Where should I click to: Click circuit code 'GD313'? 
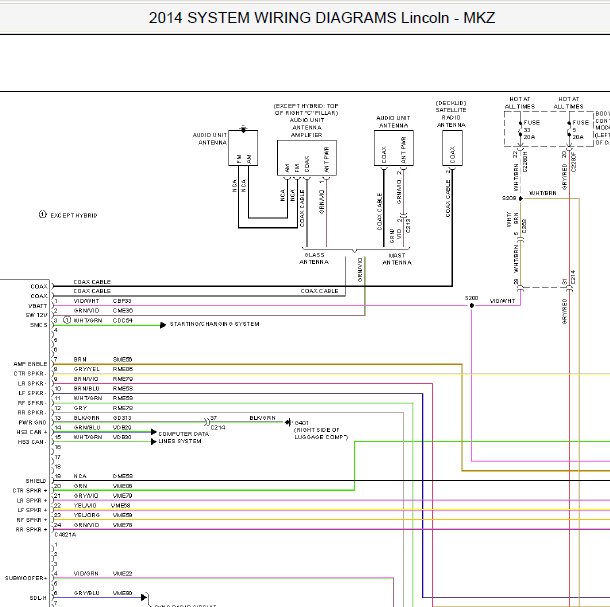(x=122, y=418)
